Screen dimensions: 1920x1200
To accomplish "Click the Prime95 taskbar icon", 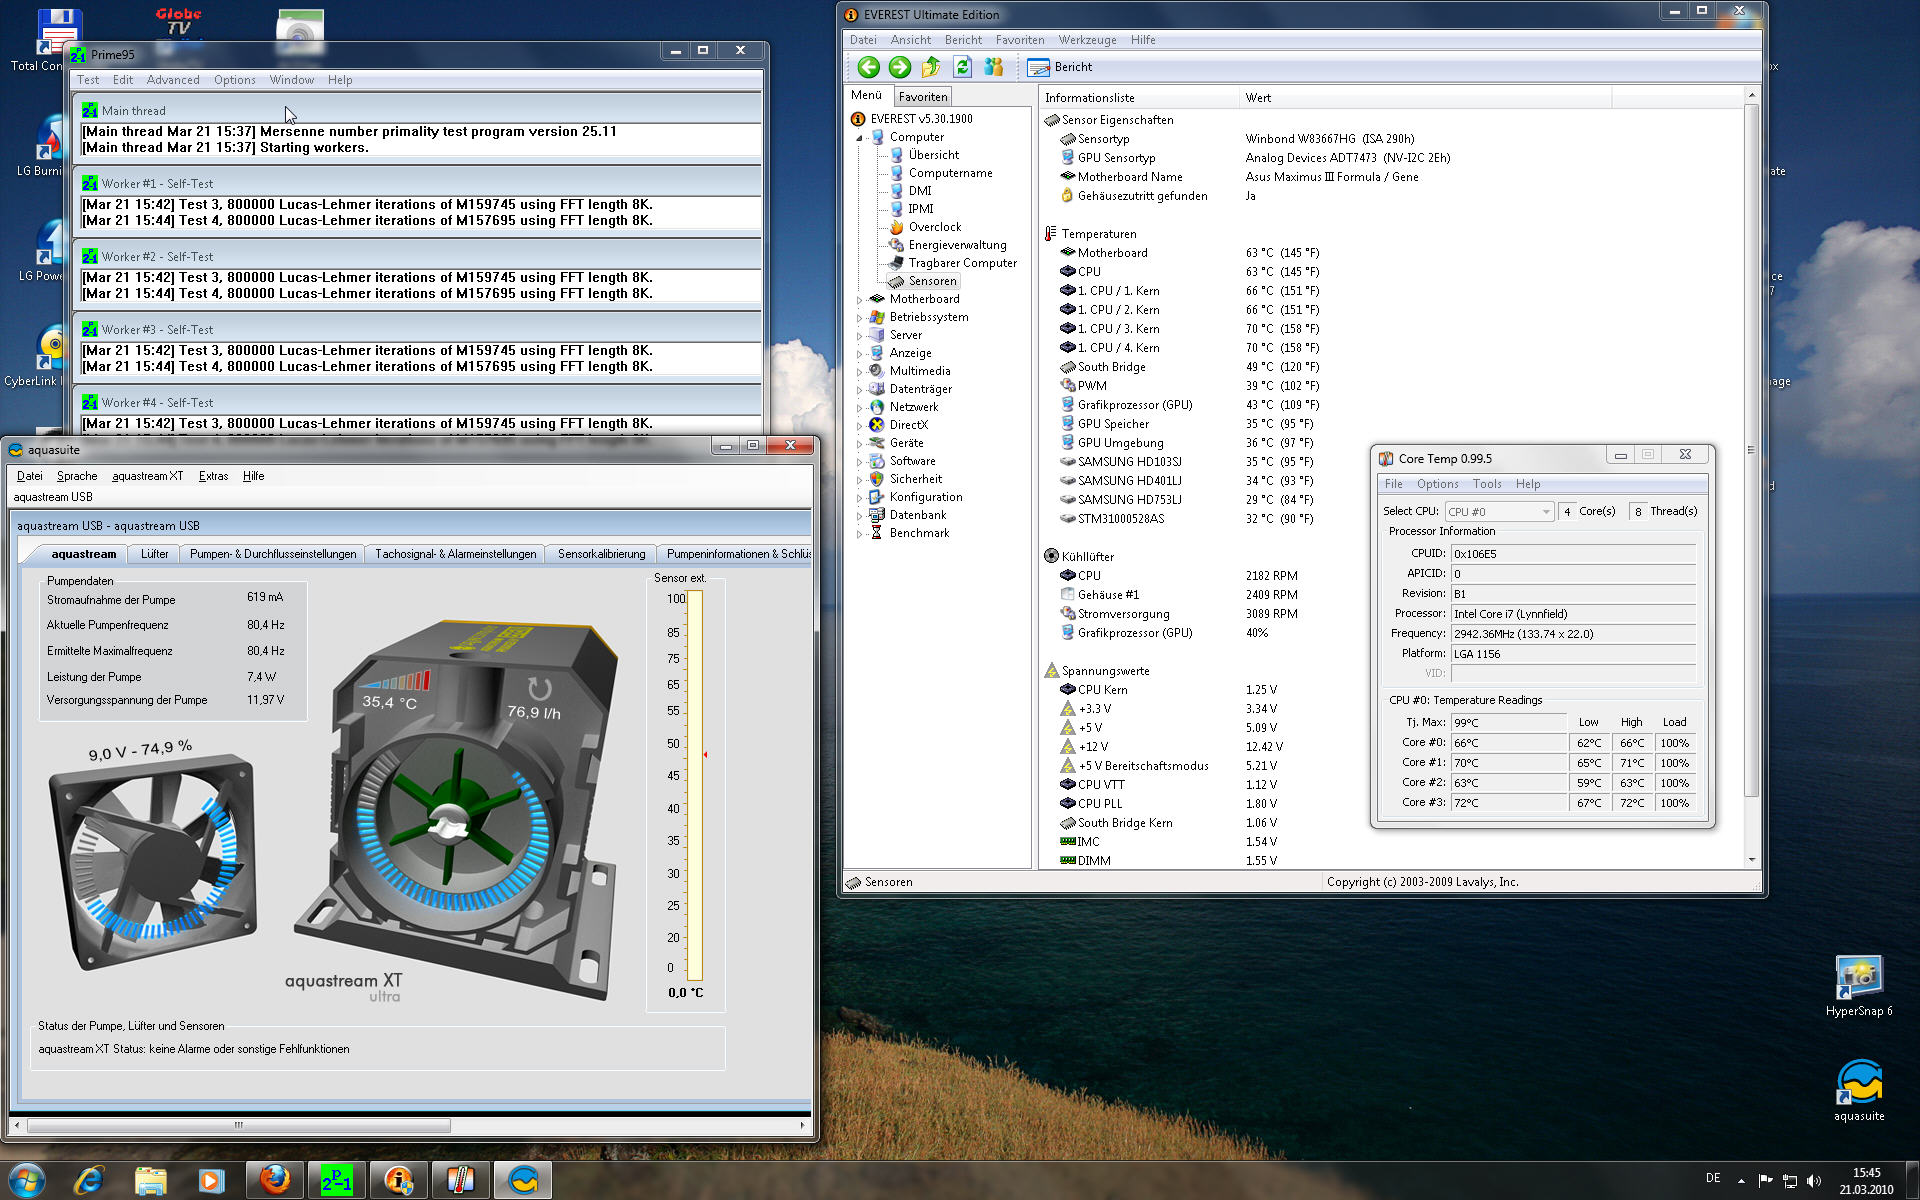I will [x=336, y=1180].
